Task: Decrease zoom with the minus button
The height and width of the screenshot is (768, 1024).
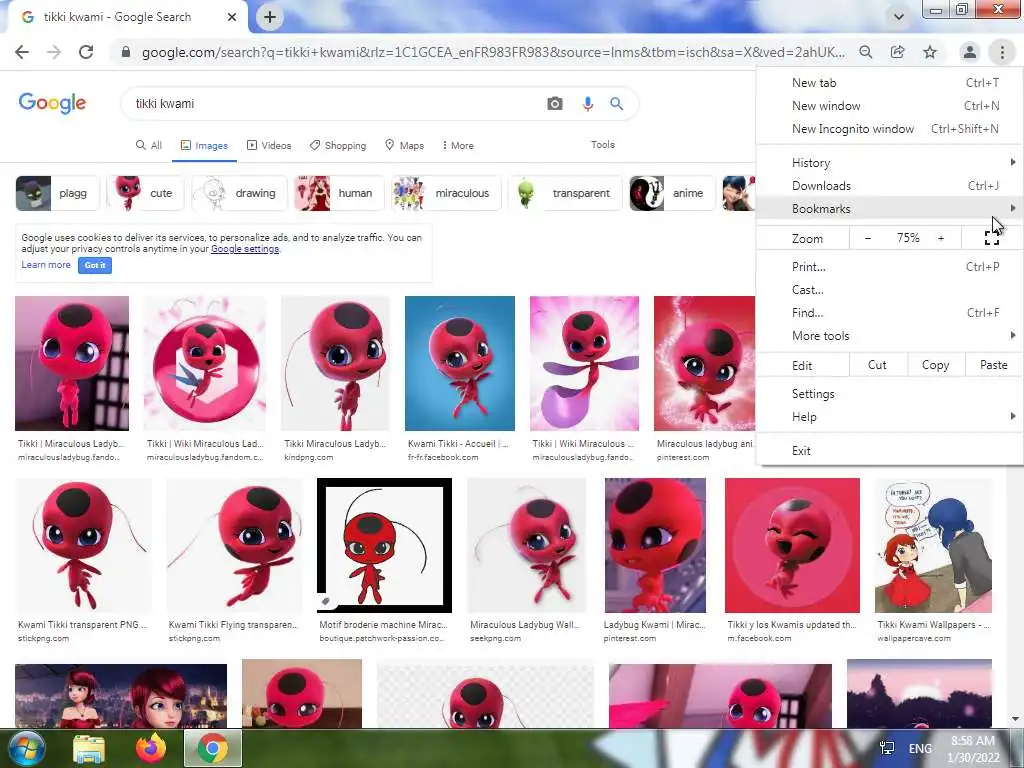Action: (x=867, y=238)
